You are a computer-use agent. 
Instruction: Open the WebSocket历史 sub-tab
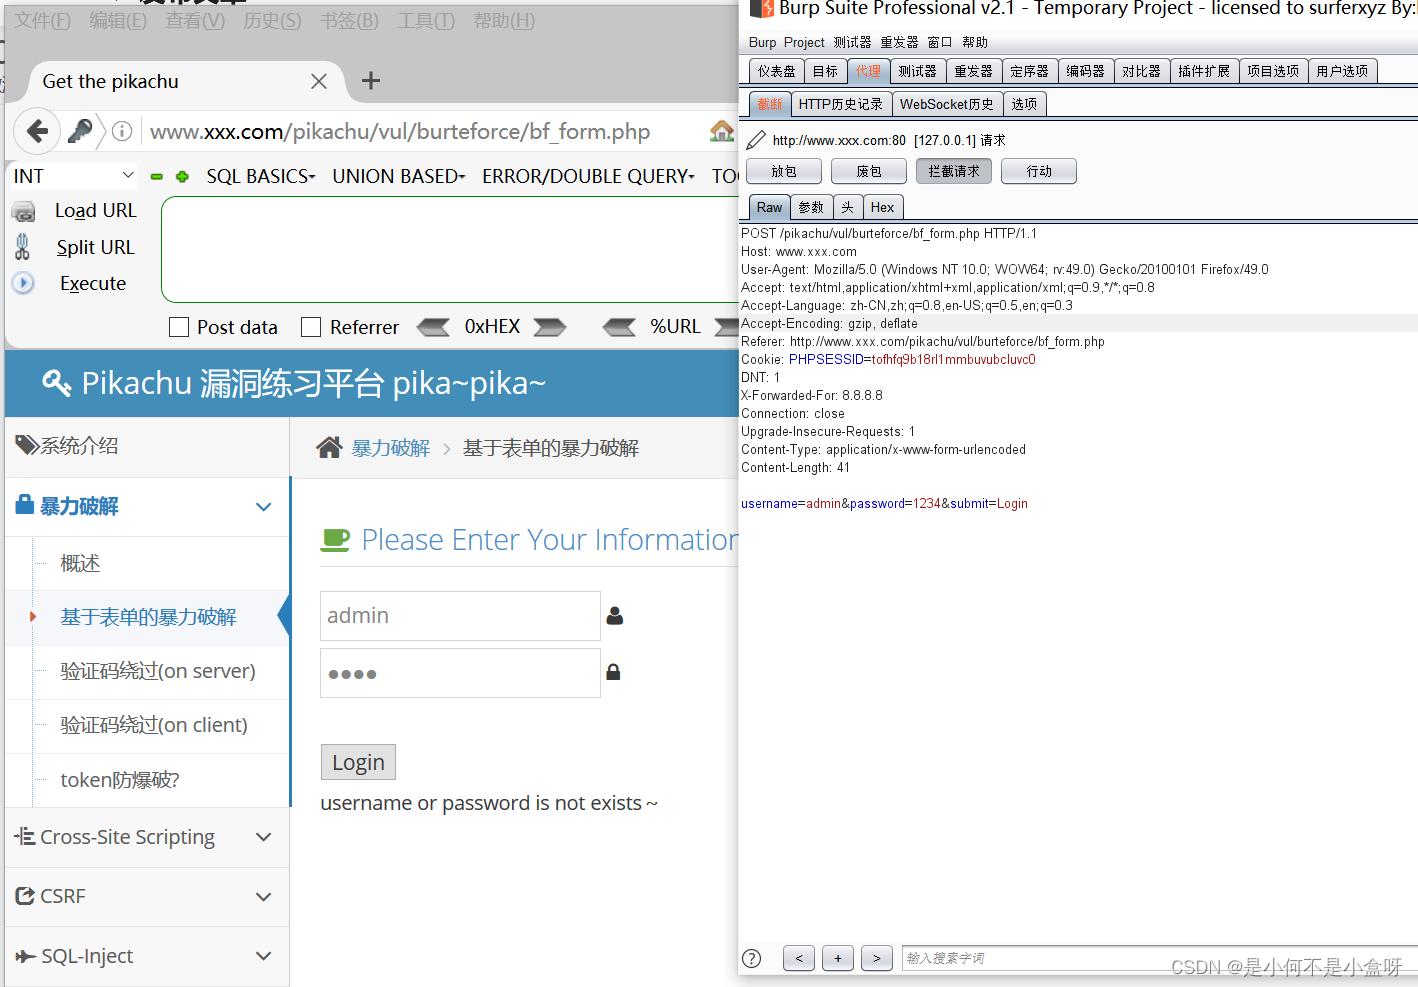[x=946, y=104]
